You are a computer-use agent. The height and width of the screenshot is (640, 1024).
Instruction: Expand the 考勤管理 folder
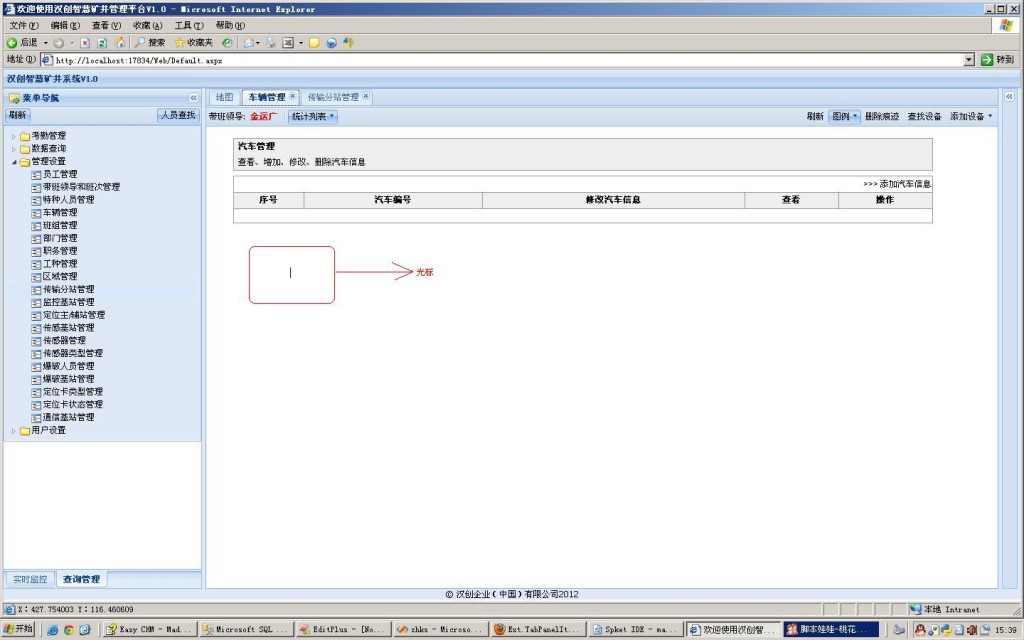tap(13, 136)
